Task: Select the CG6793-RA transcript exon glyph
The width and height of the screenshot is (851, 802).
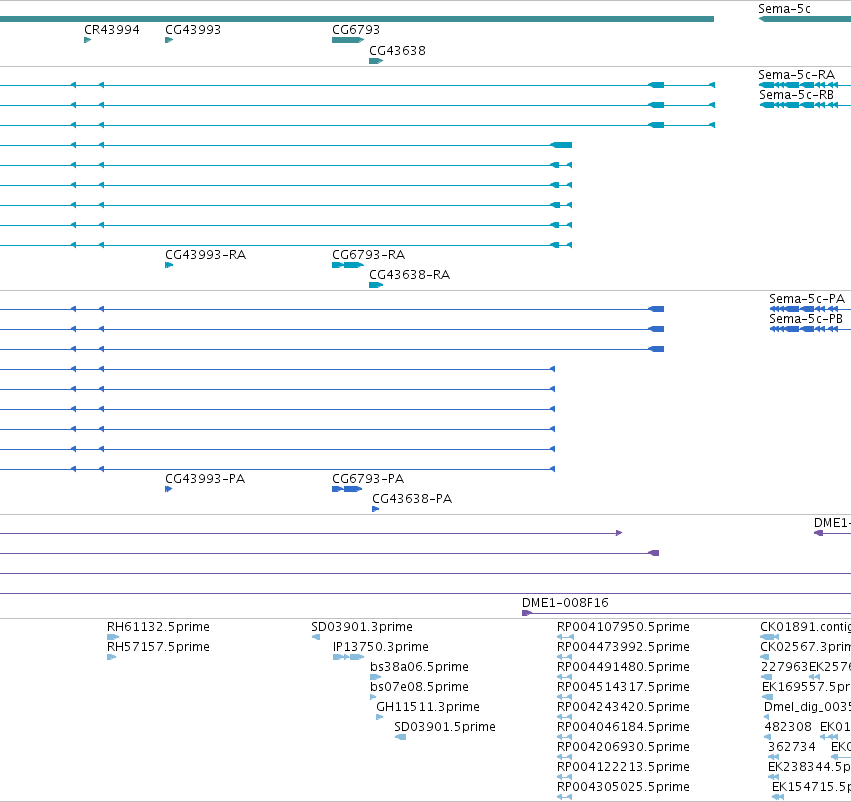Action: pyautogui.click(x=348, y=265)
